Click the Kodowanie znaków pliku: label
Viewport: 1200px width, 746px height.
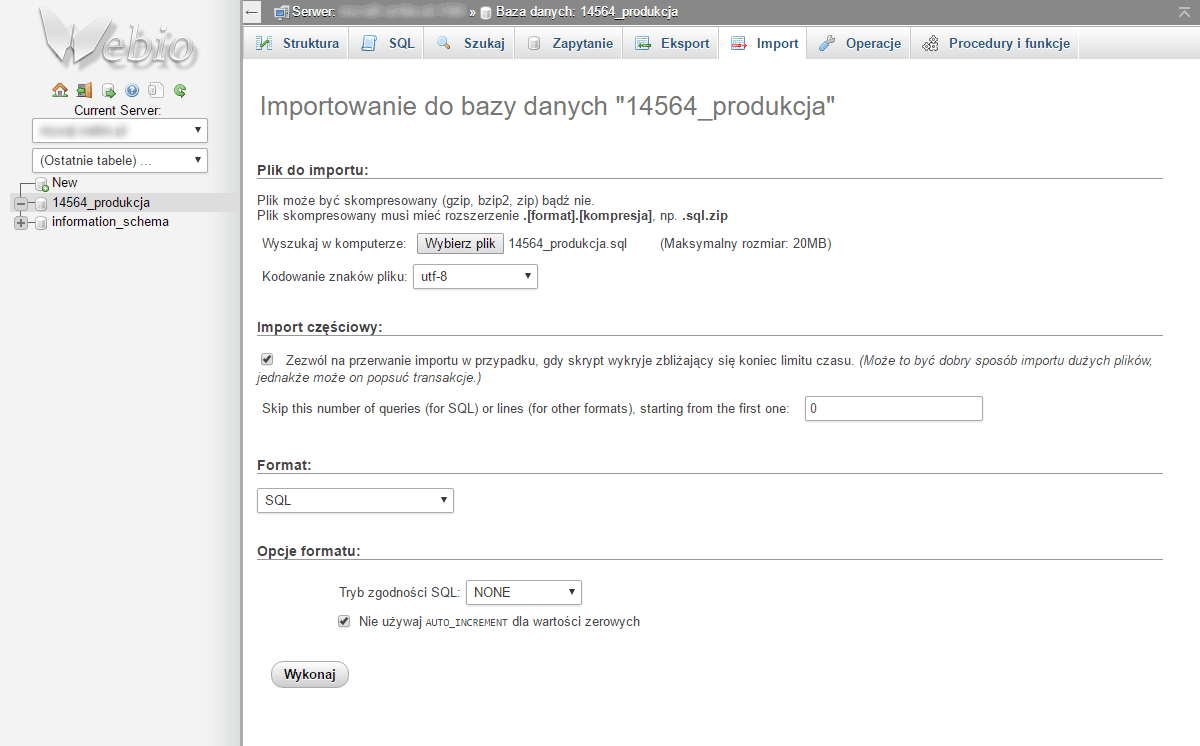(335, 276)
